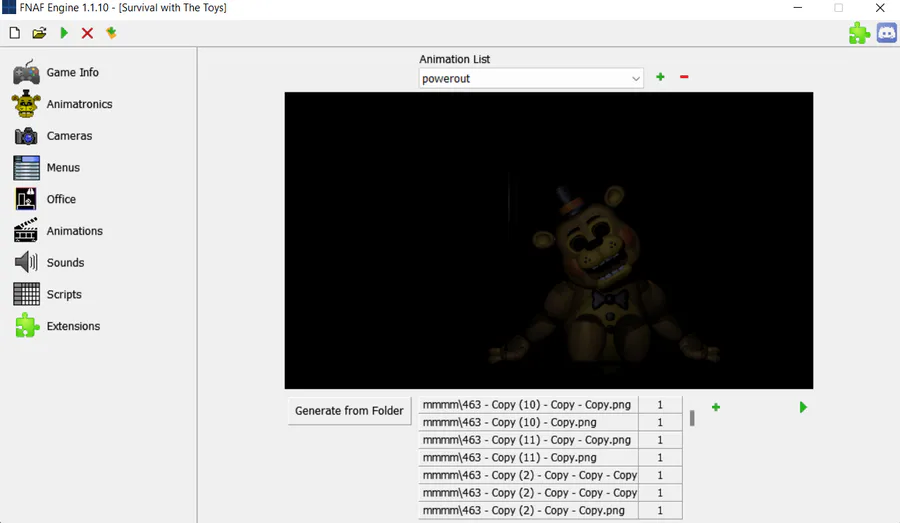
Task: Click the Sounds speaker icon
Action: coord(26,262)
